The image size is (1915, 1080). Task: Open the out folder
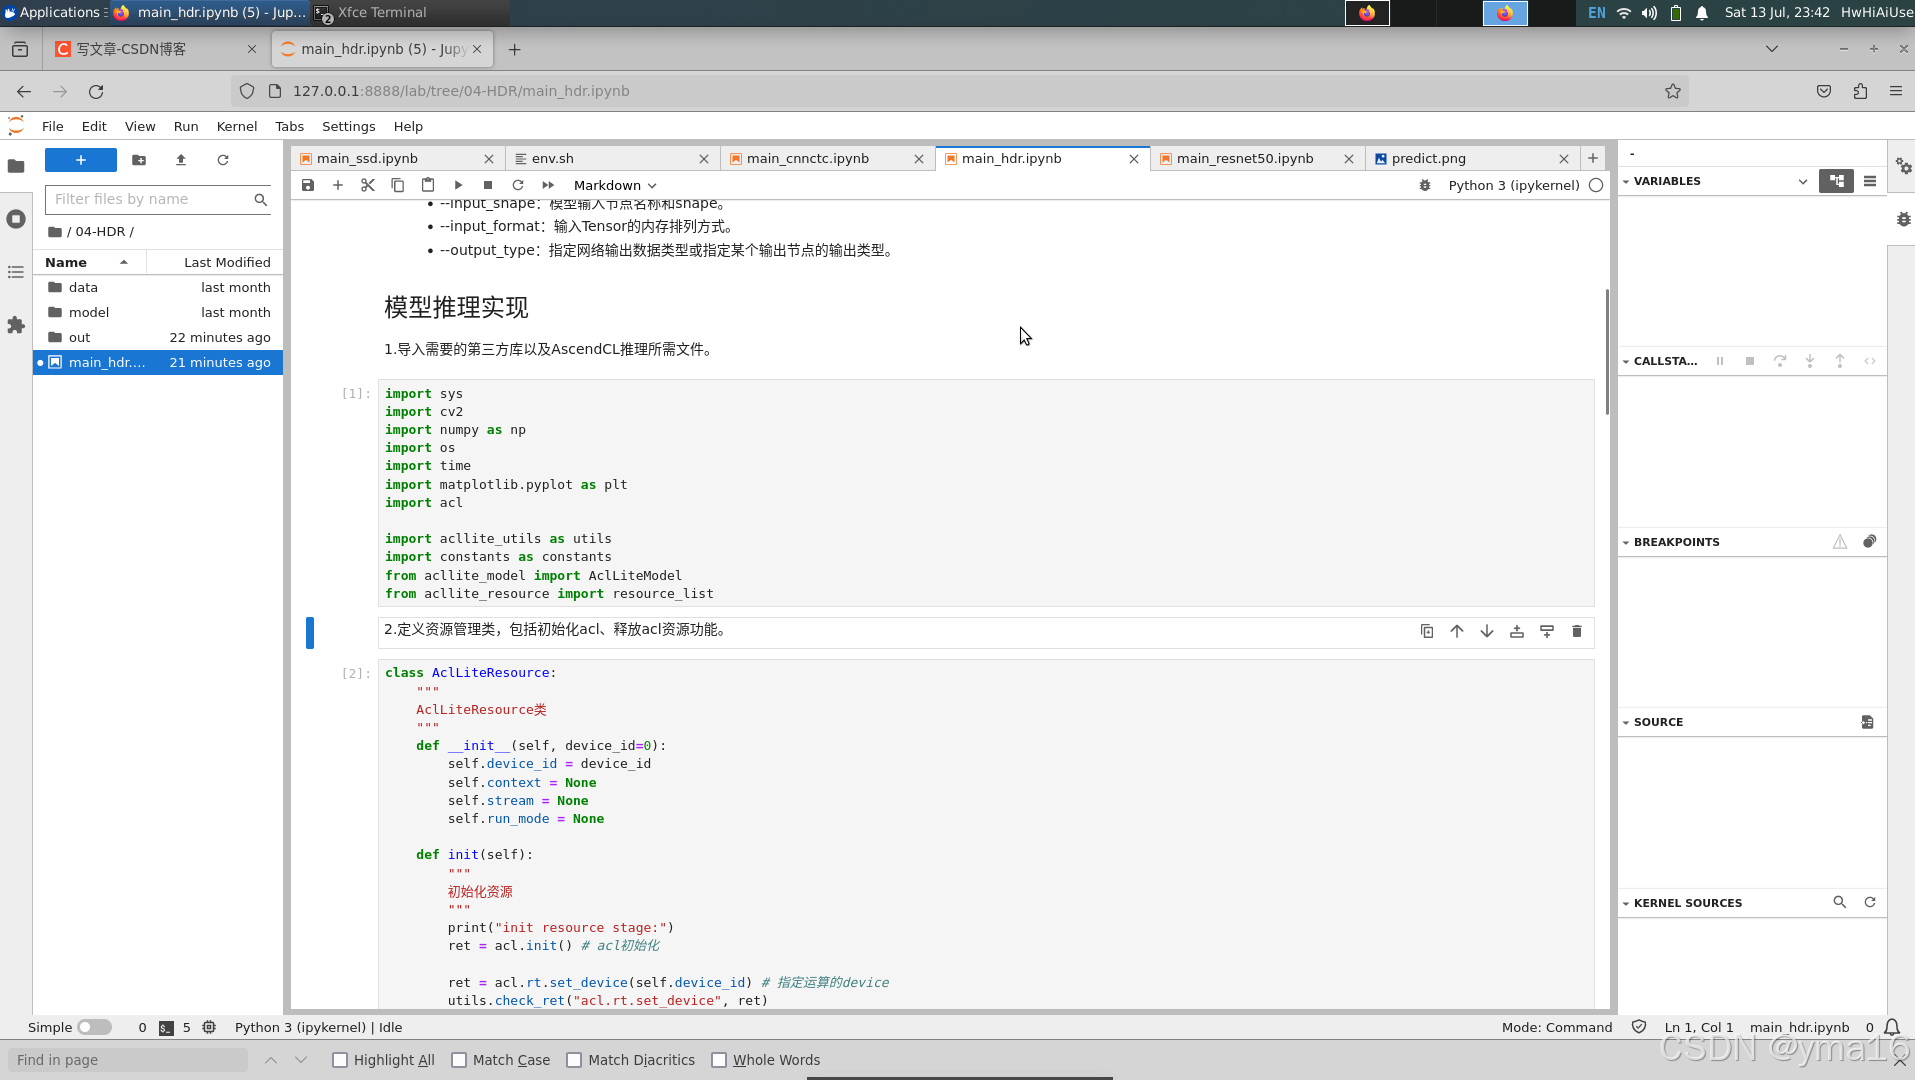pyautogui.click(x=158, y=337)
